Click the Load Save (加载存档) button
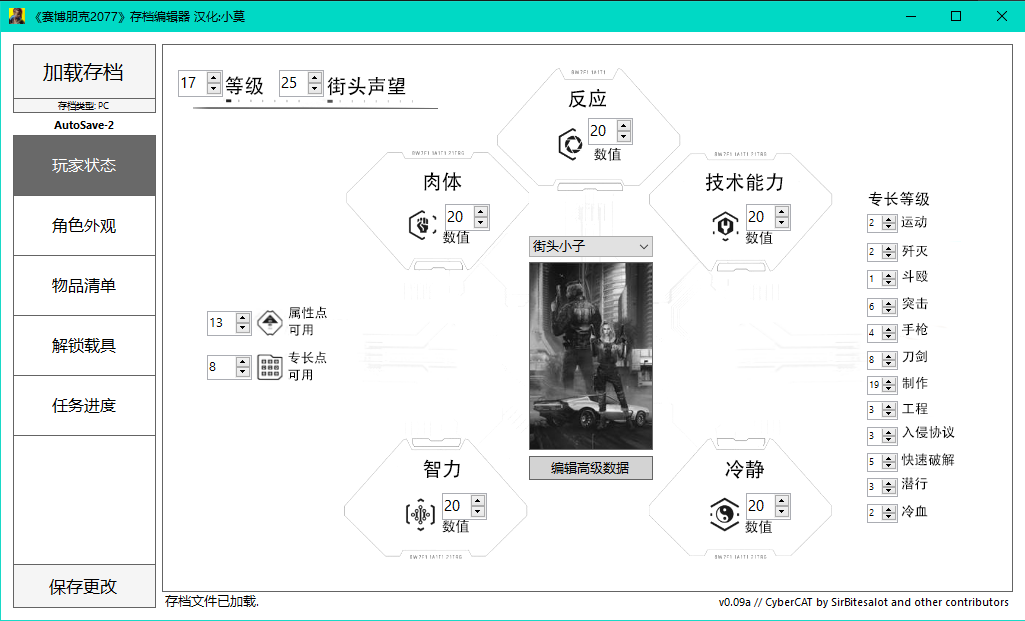This screenshot has height=621, width=1025. 84,72
